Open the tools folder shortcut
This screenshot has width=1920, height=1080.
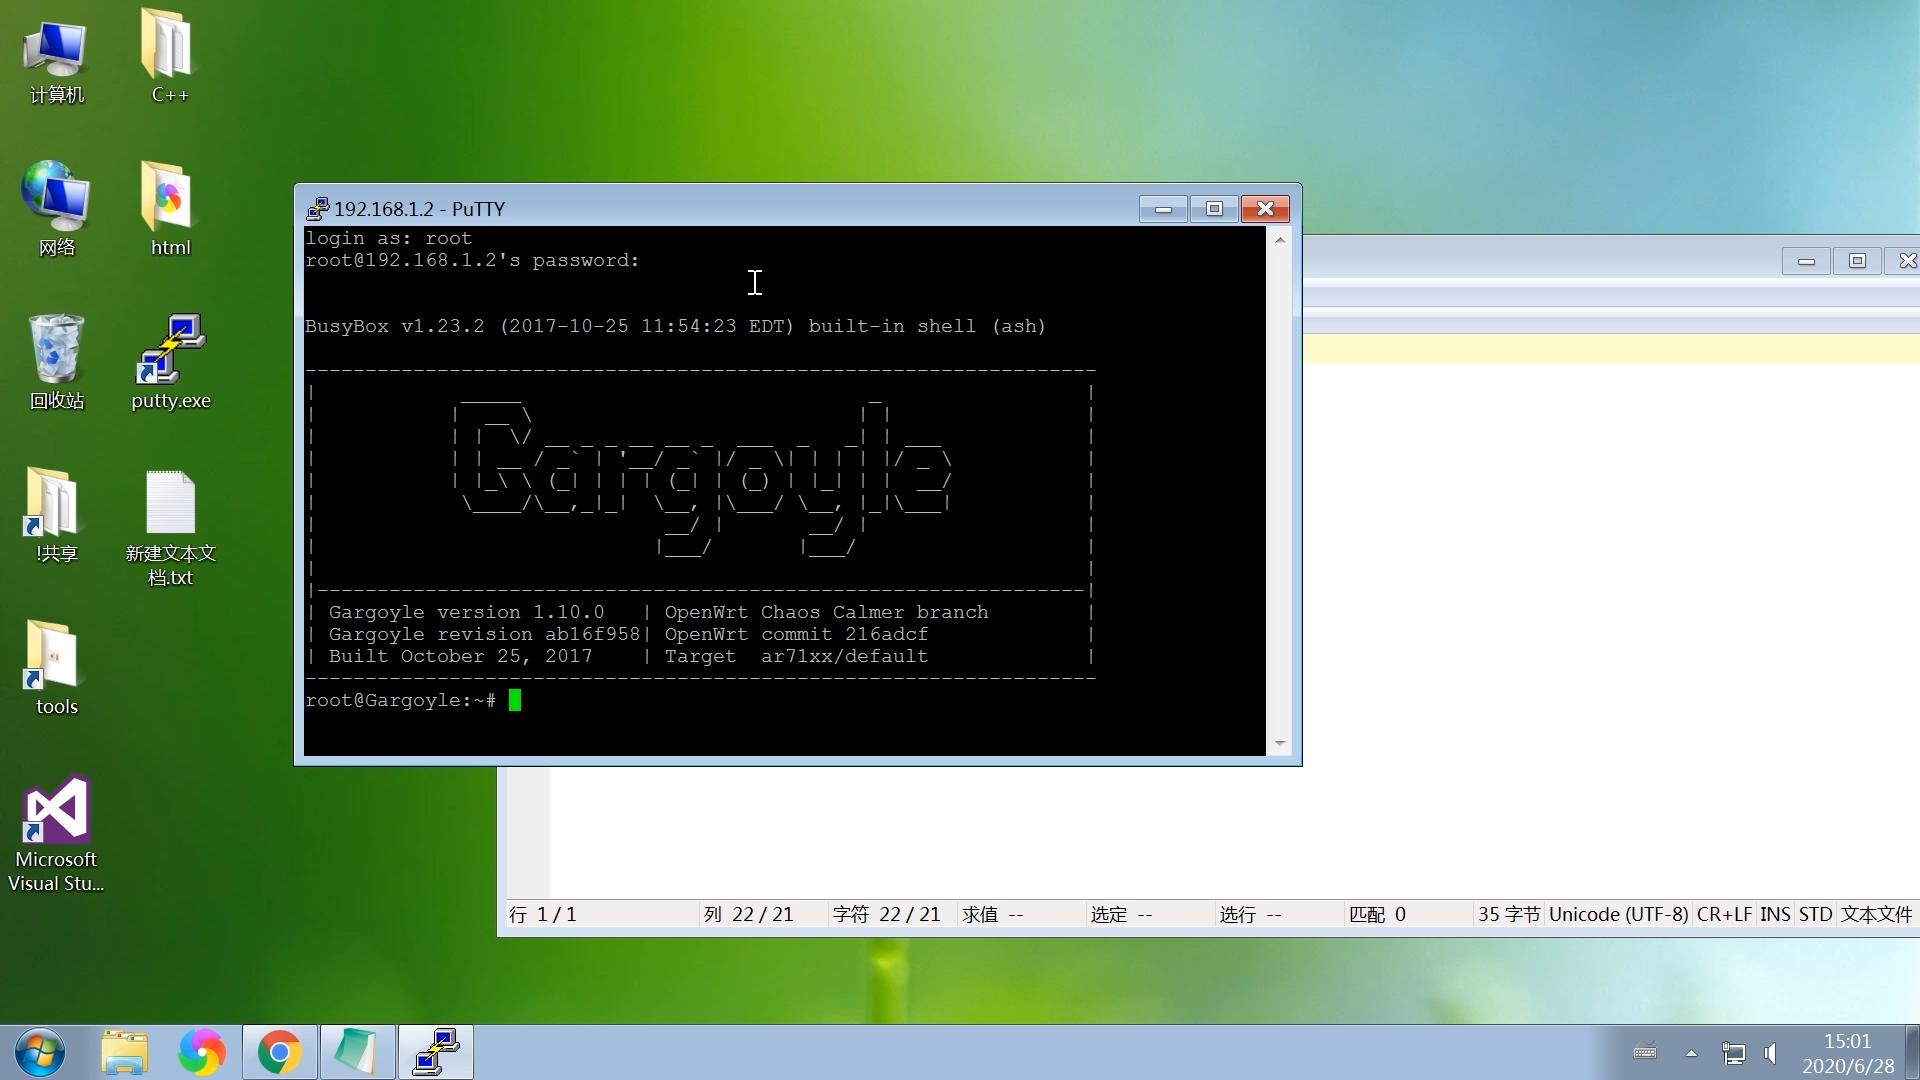coord(54,657)
